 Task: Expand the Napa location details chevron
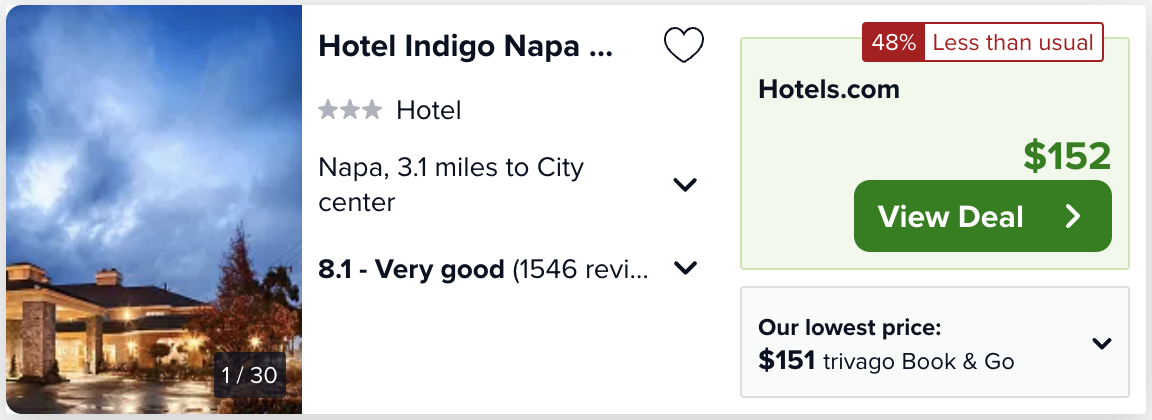[685, 184]
